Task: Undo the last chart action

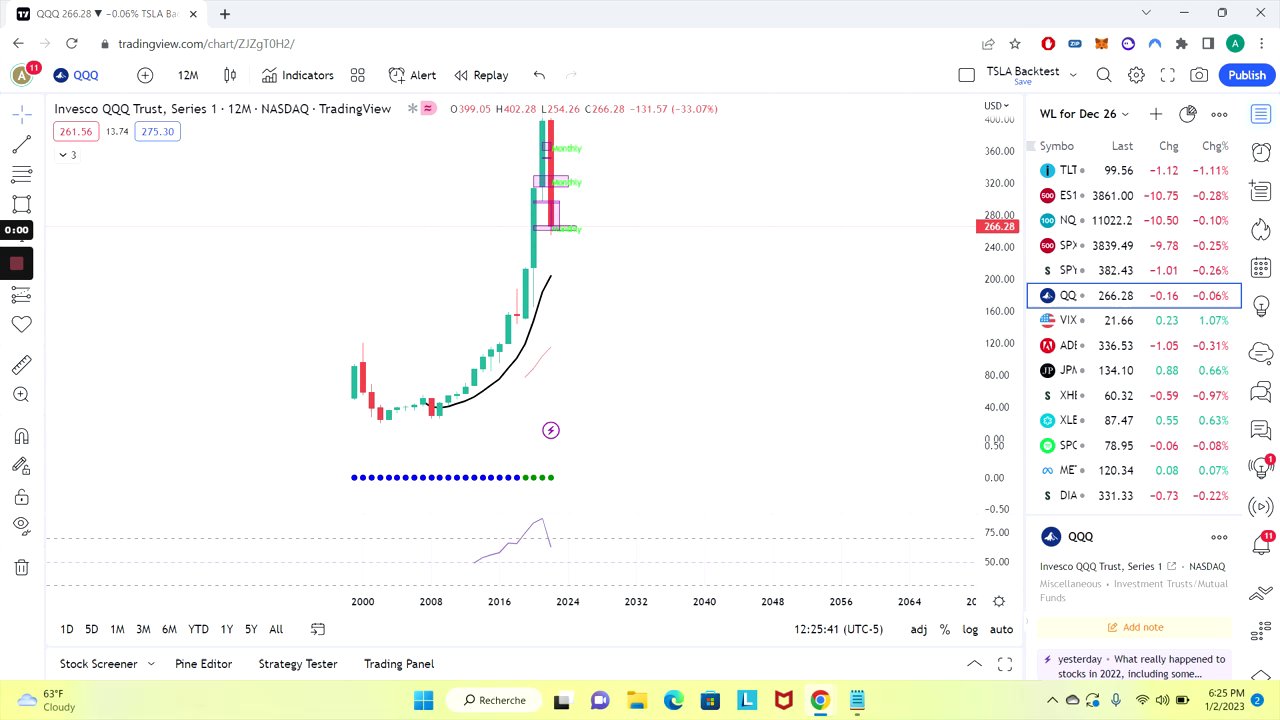Action: click(539, 75)
